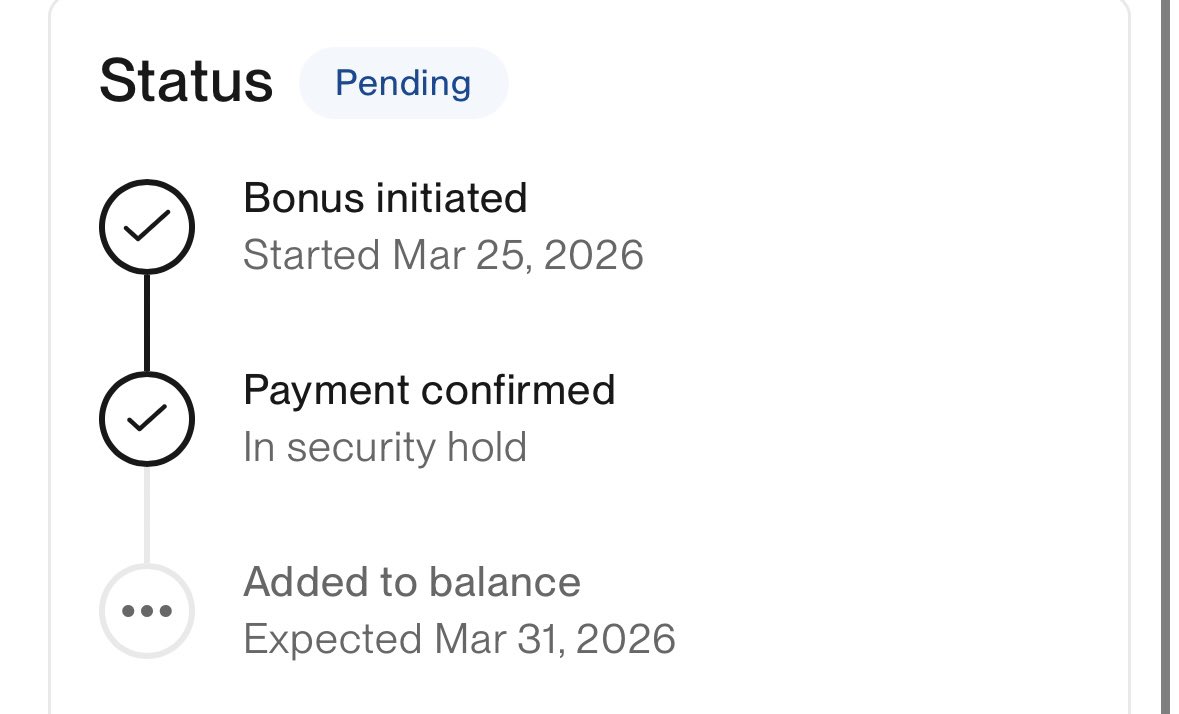Open the Added to balance step label
Screen dimensions: 1179x714
point(412,582)
